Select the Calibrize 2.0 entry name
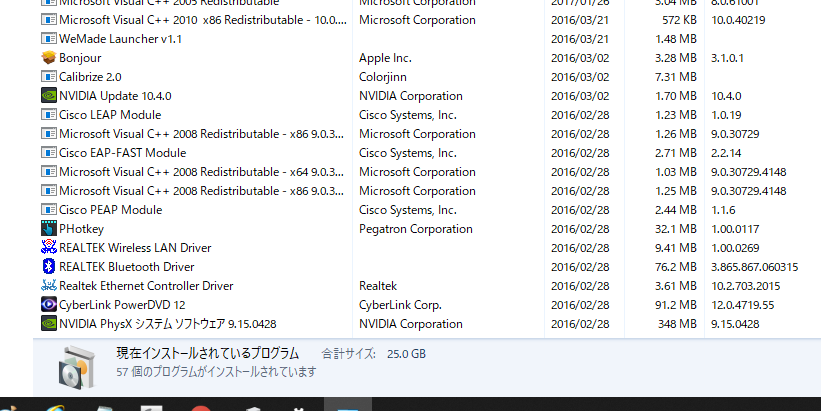 tap(90, 77)
